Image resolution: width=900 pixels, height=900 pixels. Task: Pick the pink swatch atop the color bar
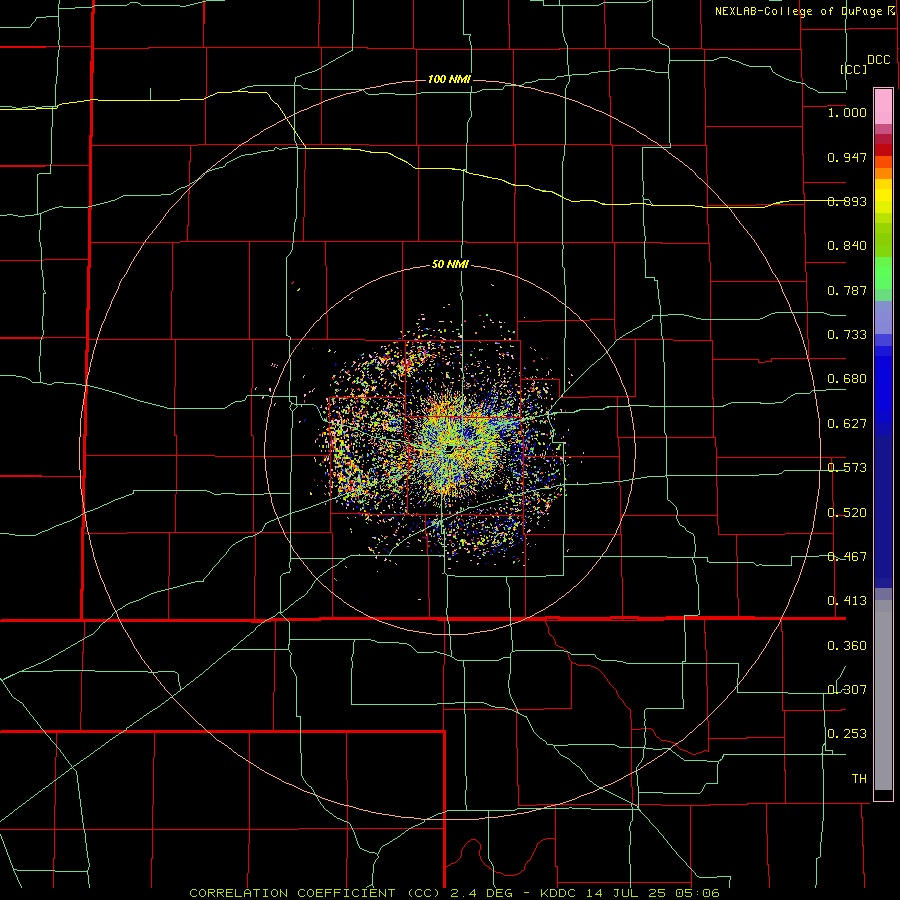883,106
